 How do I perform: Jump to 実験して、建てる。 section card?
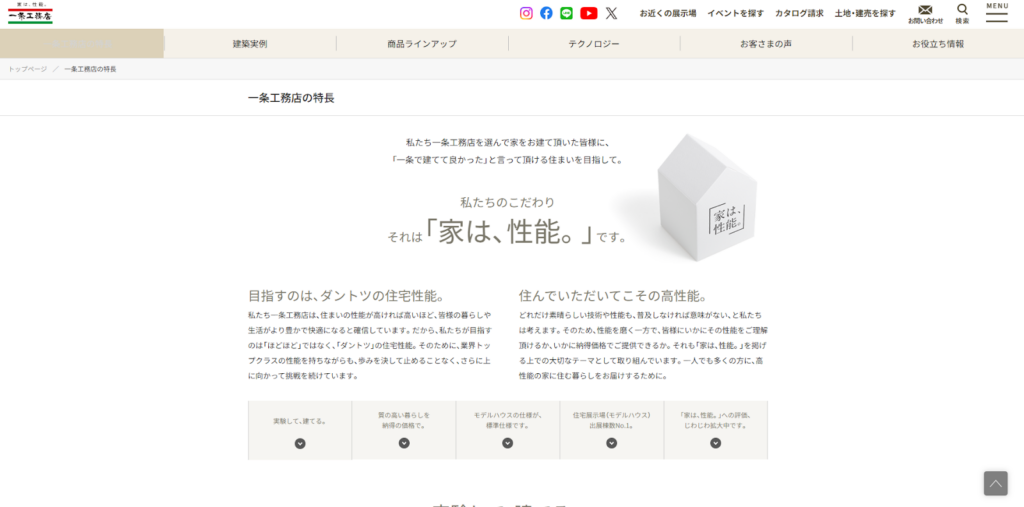[300, 431]
